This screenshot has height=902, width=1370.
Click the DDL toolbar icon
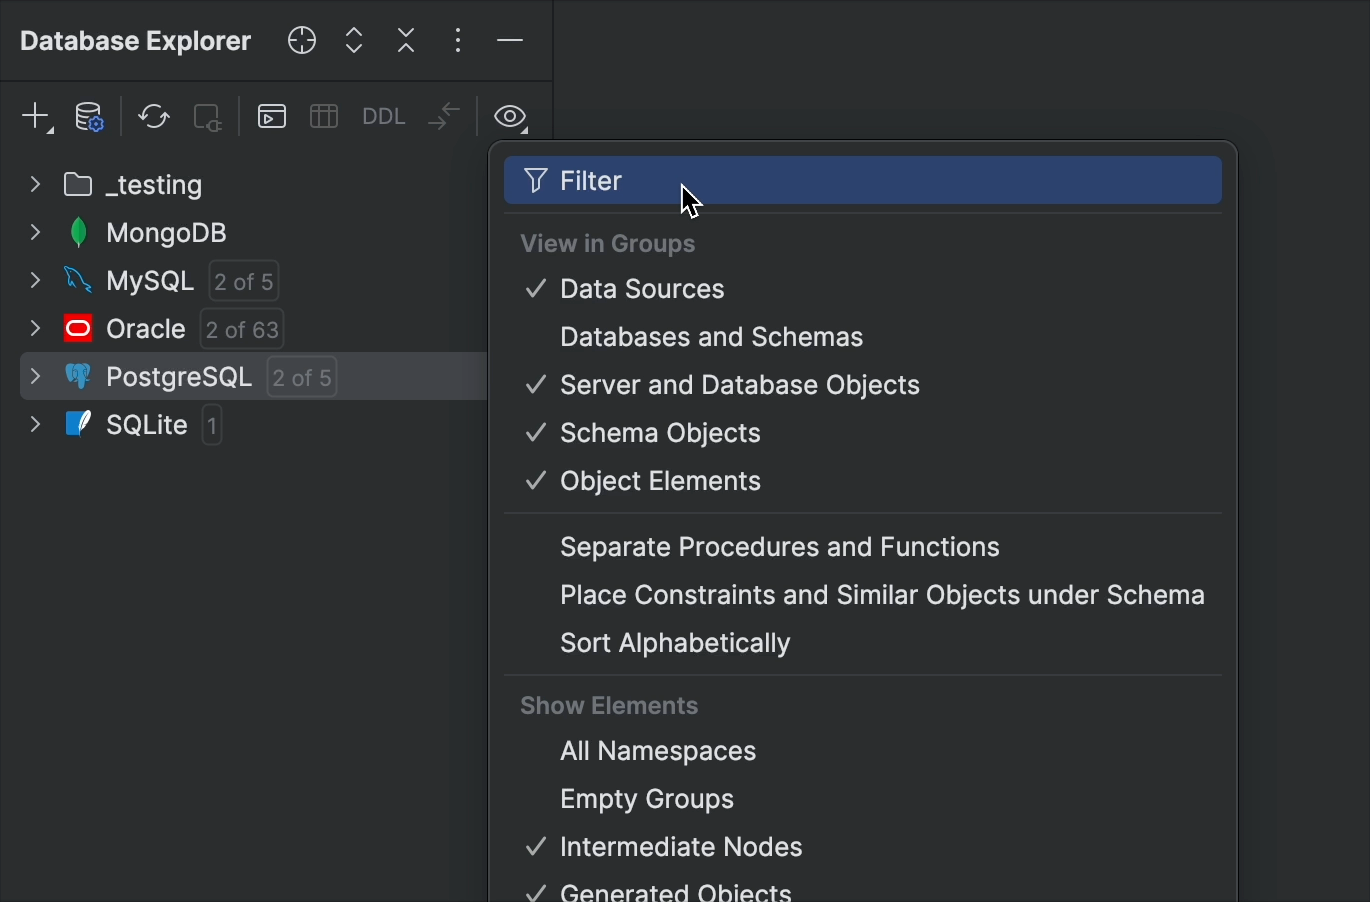coord(383,116)
